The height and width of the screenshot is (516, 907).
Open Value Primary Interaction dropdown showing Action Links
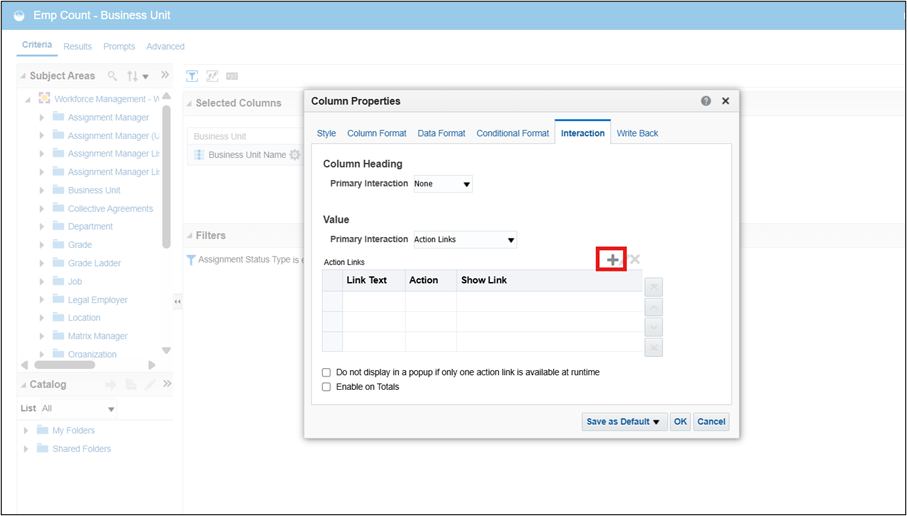[x=464, y=240]
